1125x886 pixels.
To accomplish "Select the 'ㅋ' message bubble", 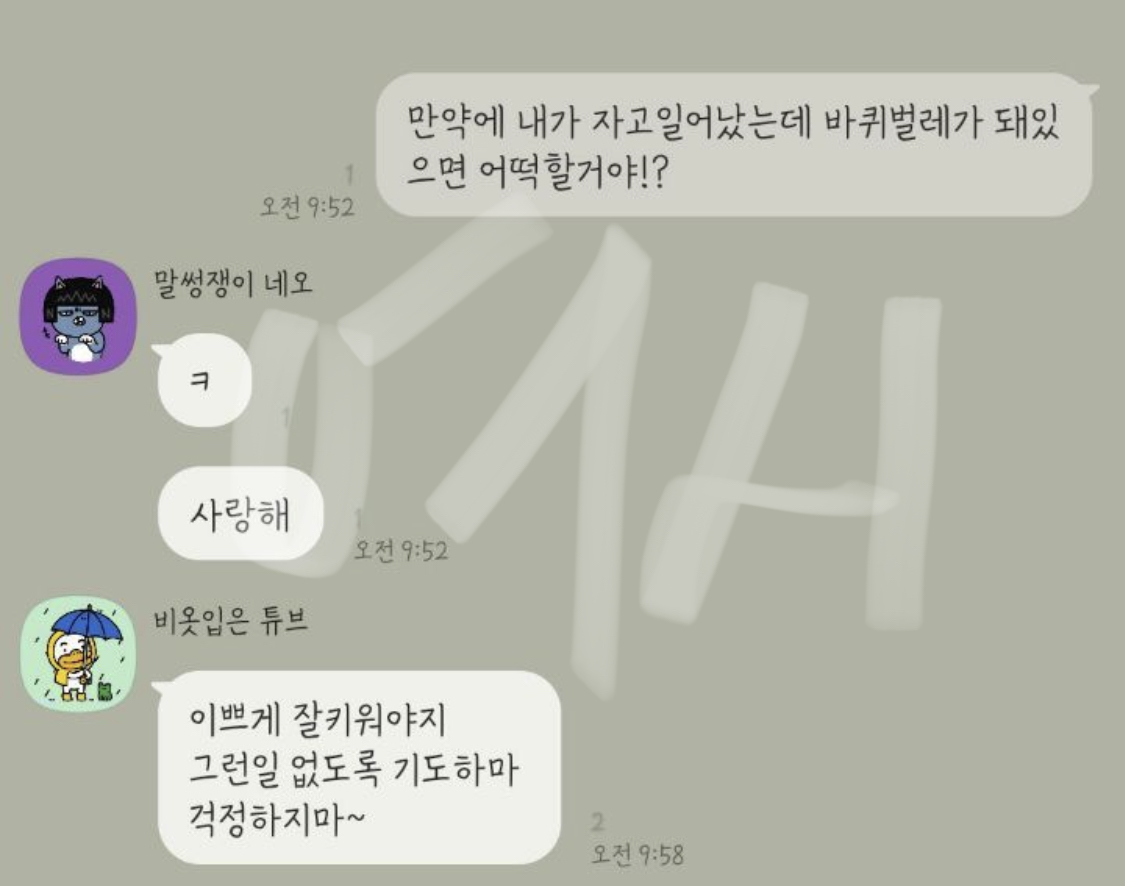I will (204, 381).
